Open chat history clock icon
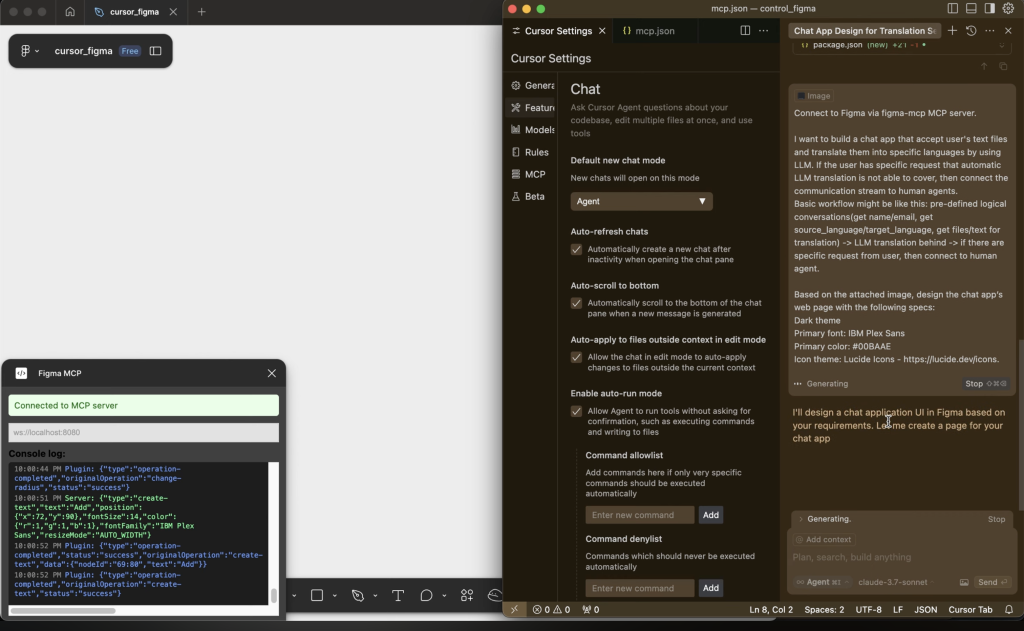 971,31
